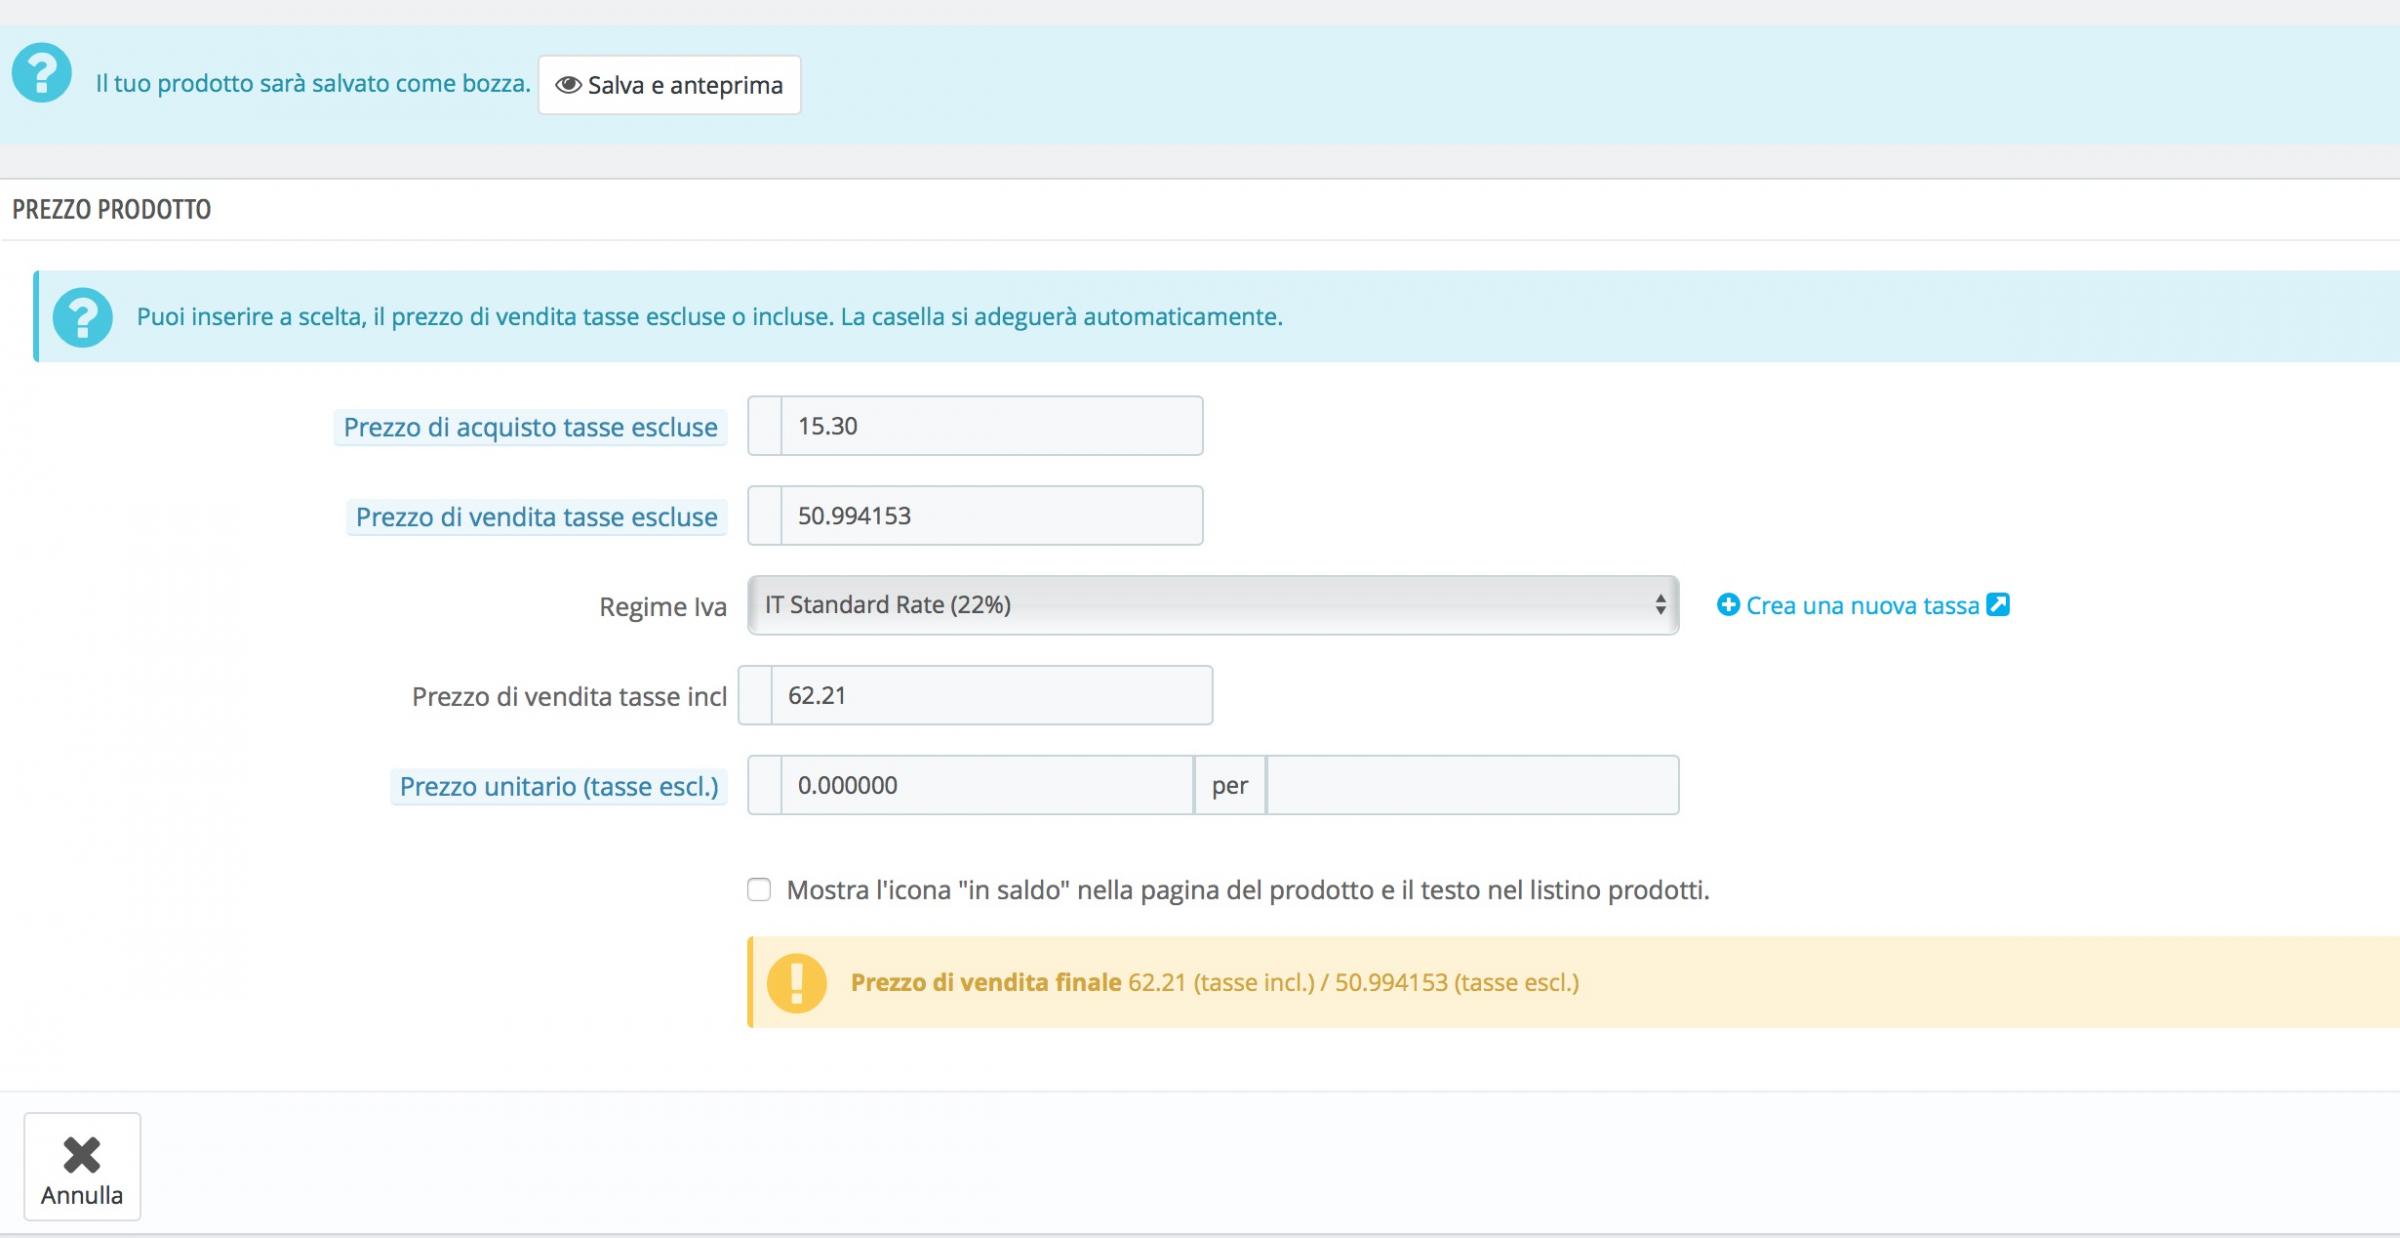Click the Prezzo di acquisto tasse escluse label

pos(530,428)
